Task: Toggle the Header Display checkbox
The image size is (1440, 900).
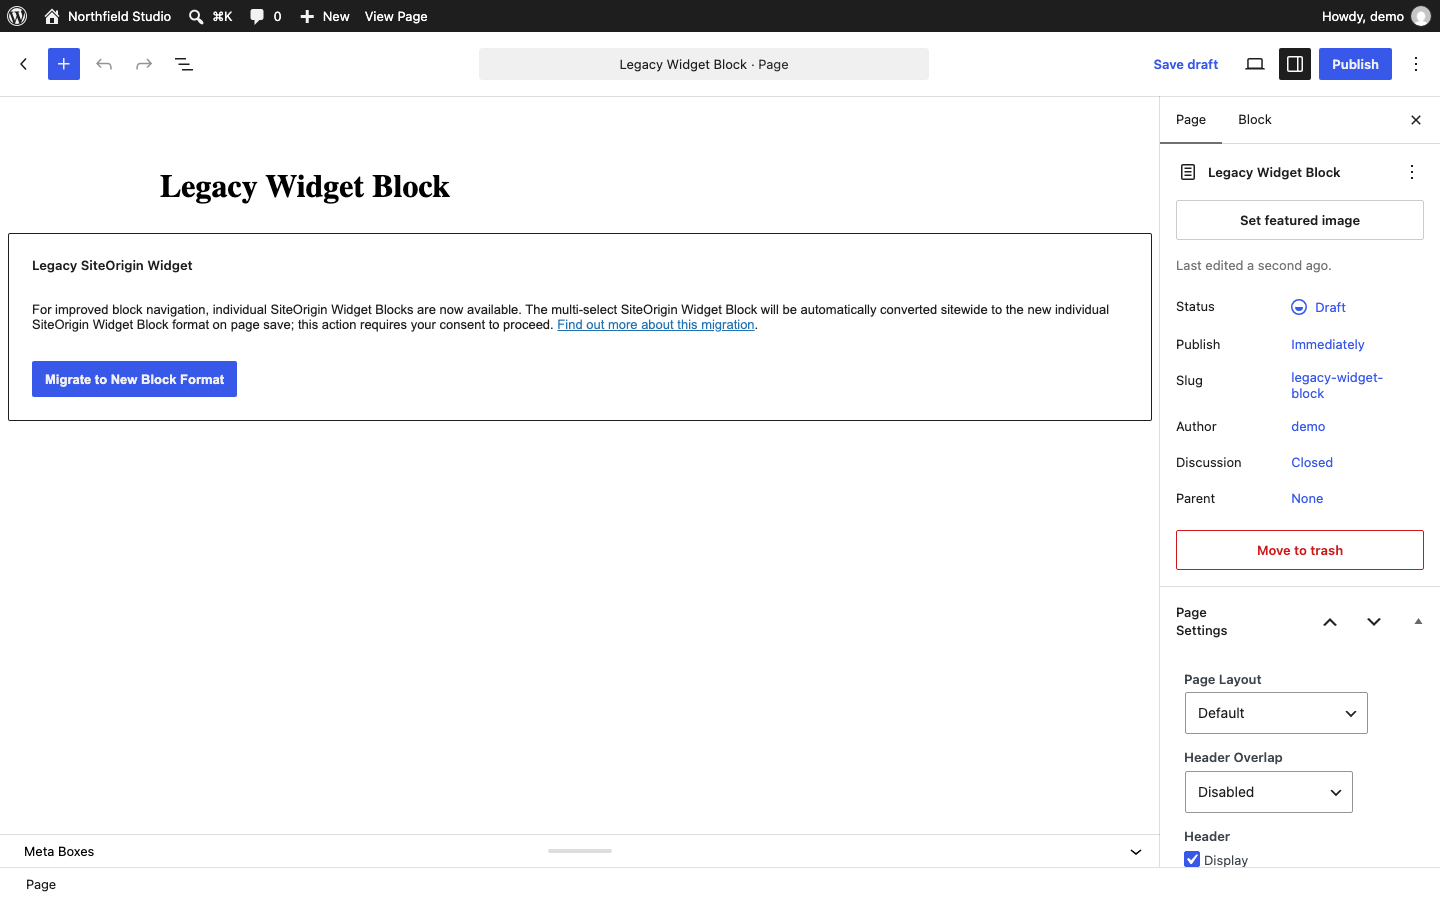Action: (1192, 859)
